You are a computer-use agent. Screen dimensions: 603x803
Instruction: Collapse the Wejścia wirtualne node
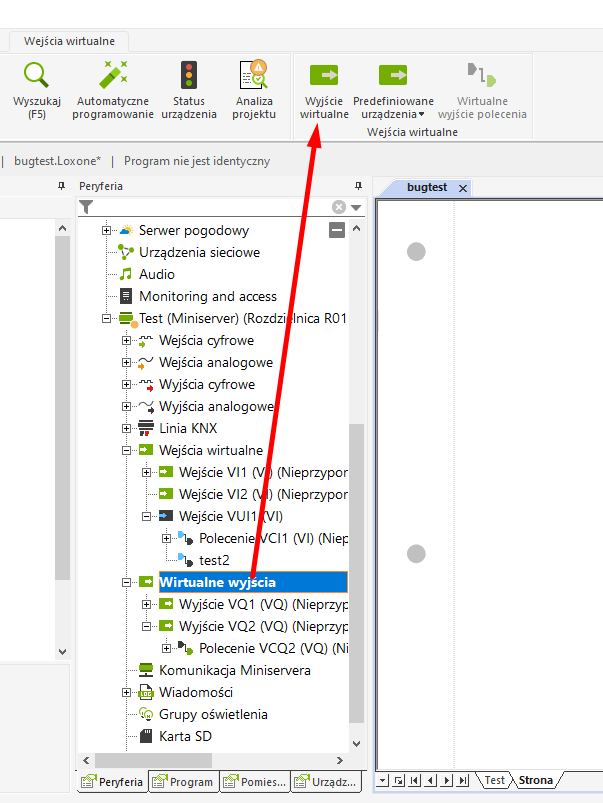[127, 451]
